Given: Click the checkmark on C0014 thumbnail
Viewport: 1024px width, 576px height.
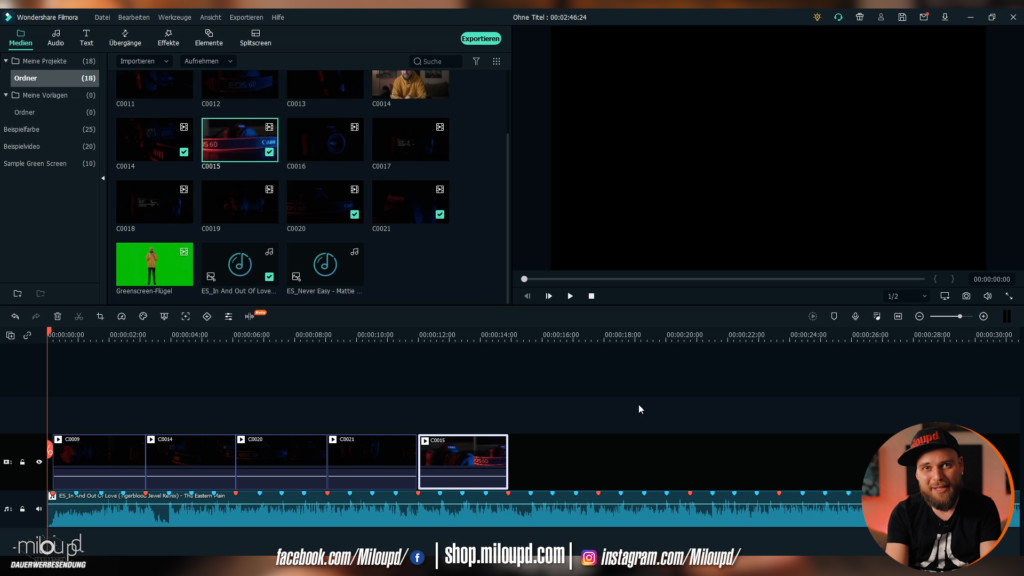Looking at the screenshot, I should pos(184,152).
